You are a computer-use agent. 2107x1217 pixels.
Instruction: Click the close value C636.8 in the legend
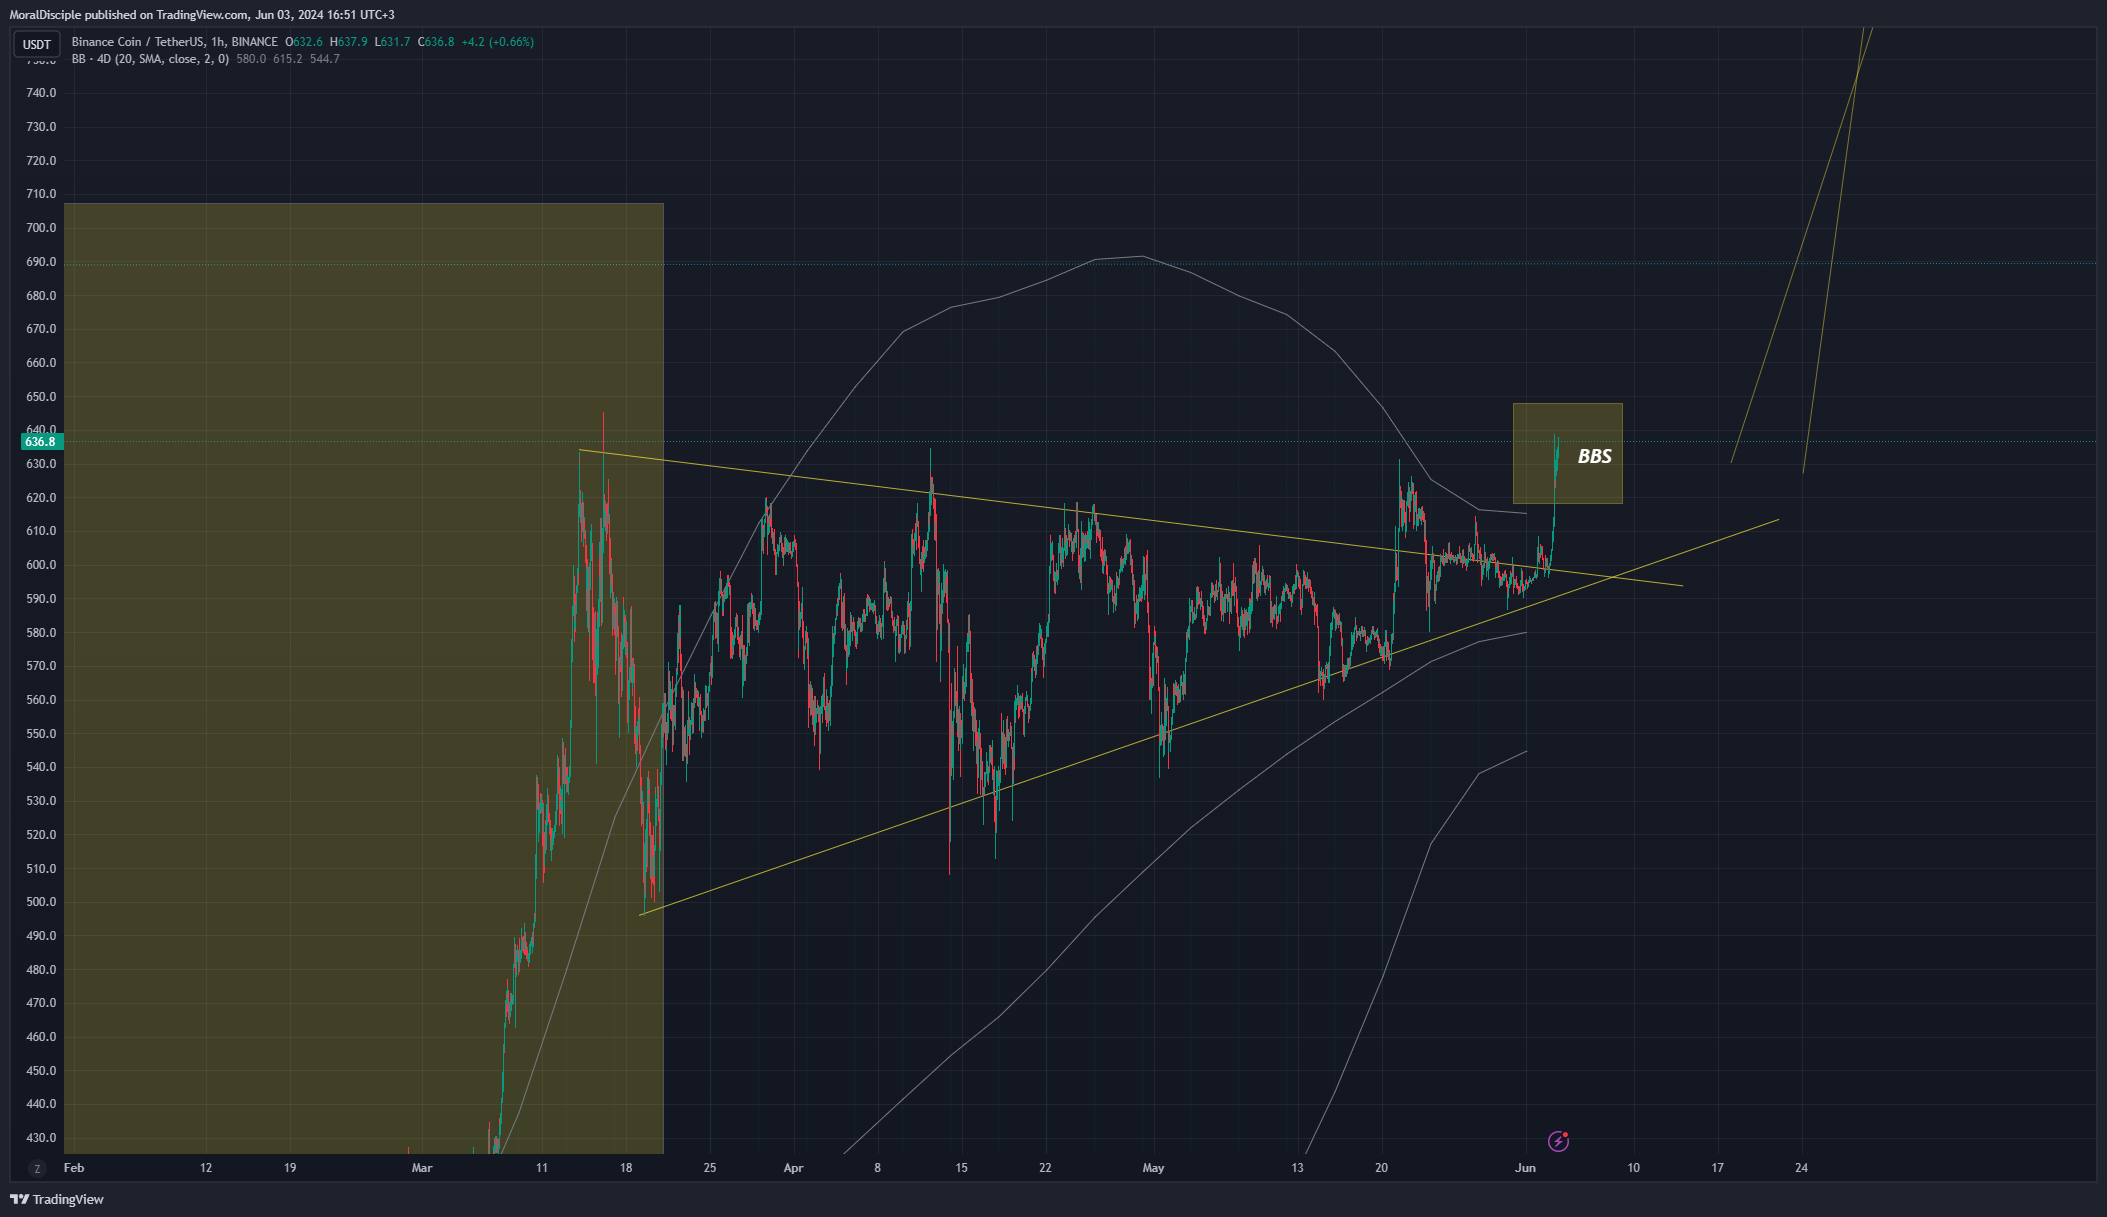click(x=436, y=42)
